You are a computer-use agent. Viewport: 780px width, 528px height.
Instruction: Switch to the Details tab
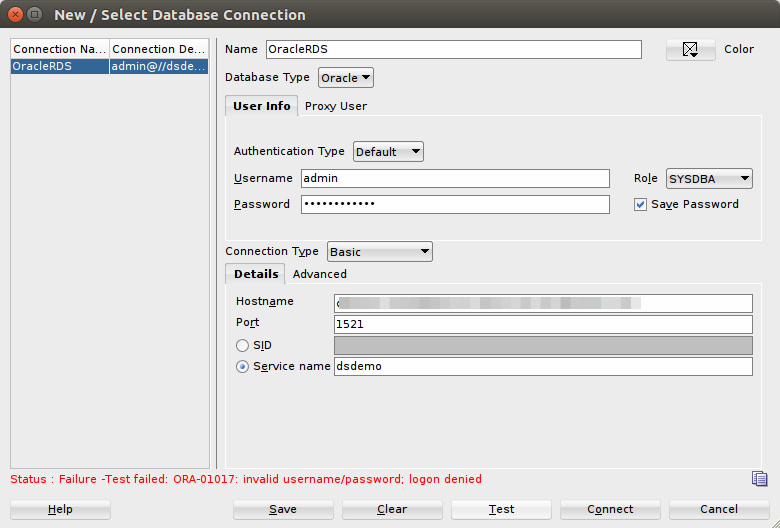tap(256, 274)
